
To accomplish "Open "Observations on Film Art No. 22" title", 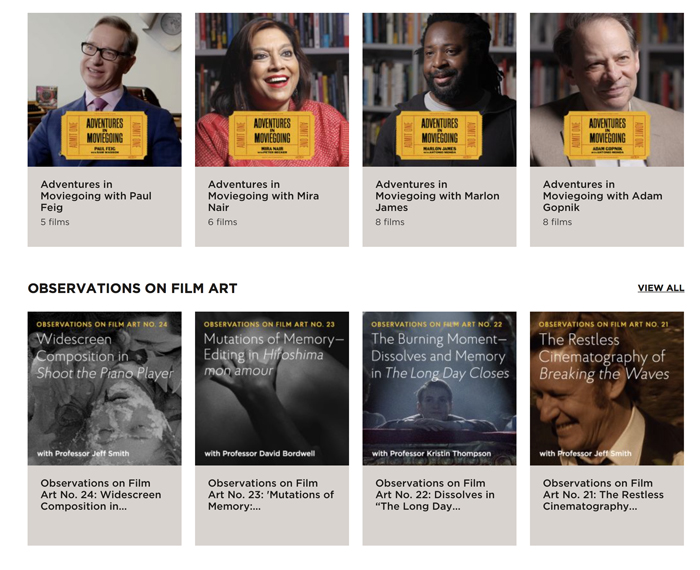I will 434,494.
